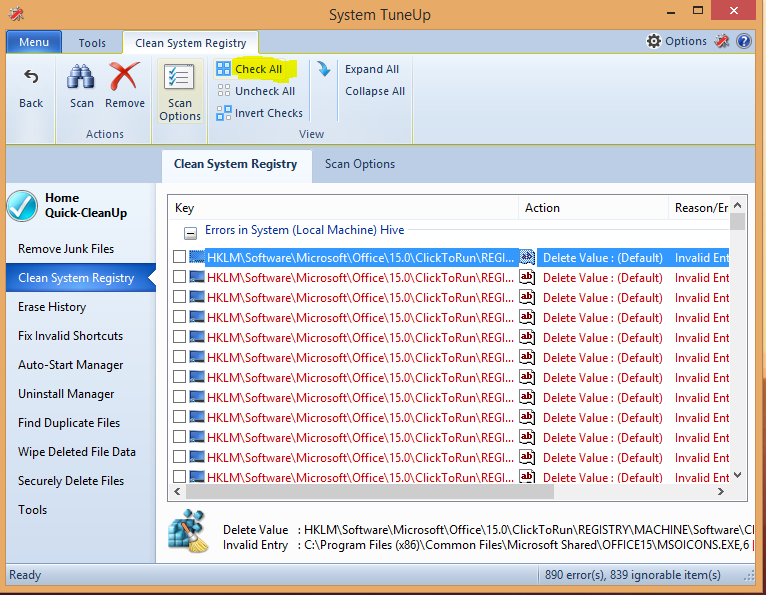Open Options gear icon
Image resolution: width=766 pixels, height=595 pixels.
coord(654,41)
